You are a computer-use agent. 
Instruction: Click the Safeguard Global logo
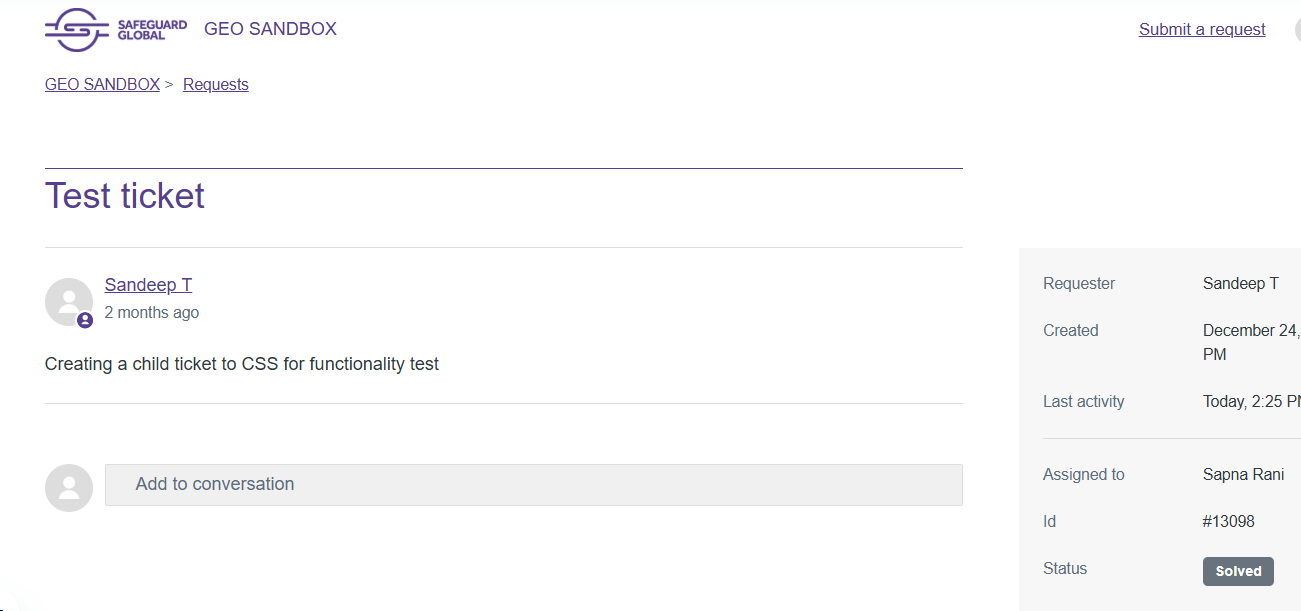point(115,29)
